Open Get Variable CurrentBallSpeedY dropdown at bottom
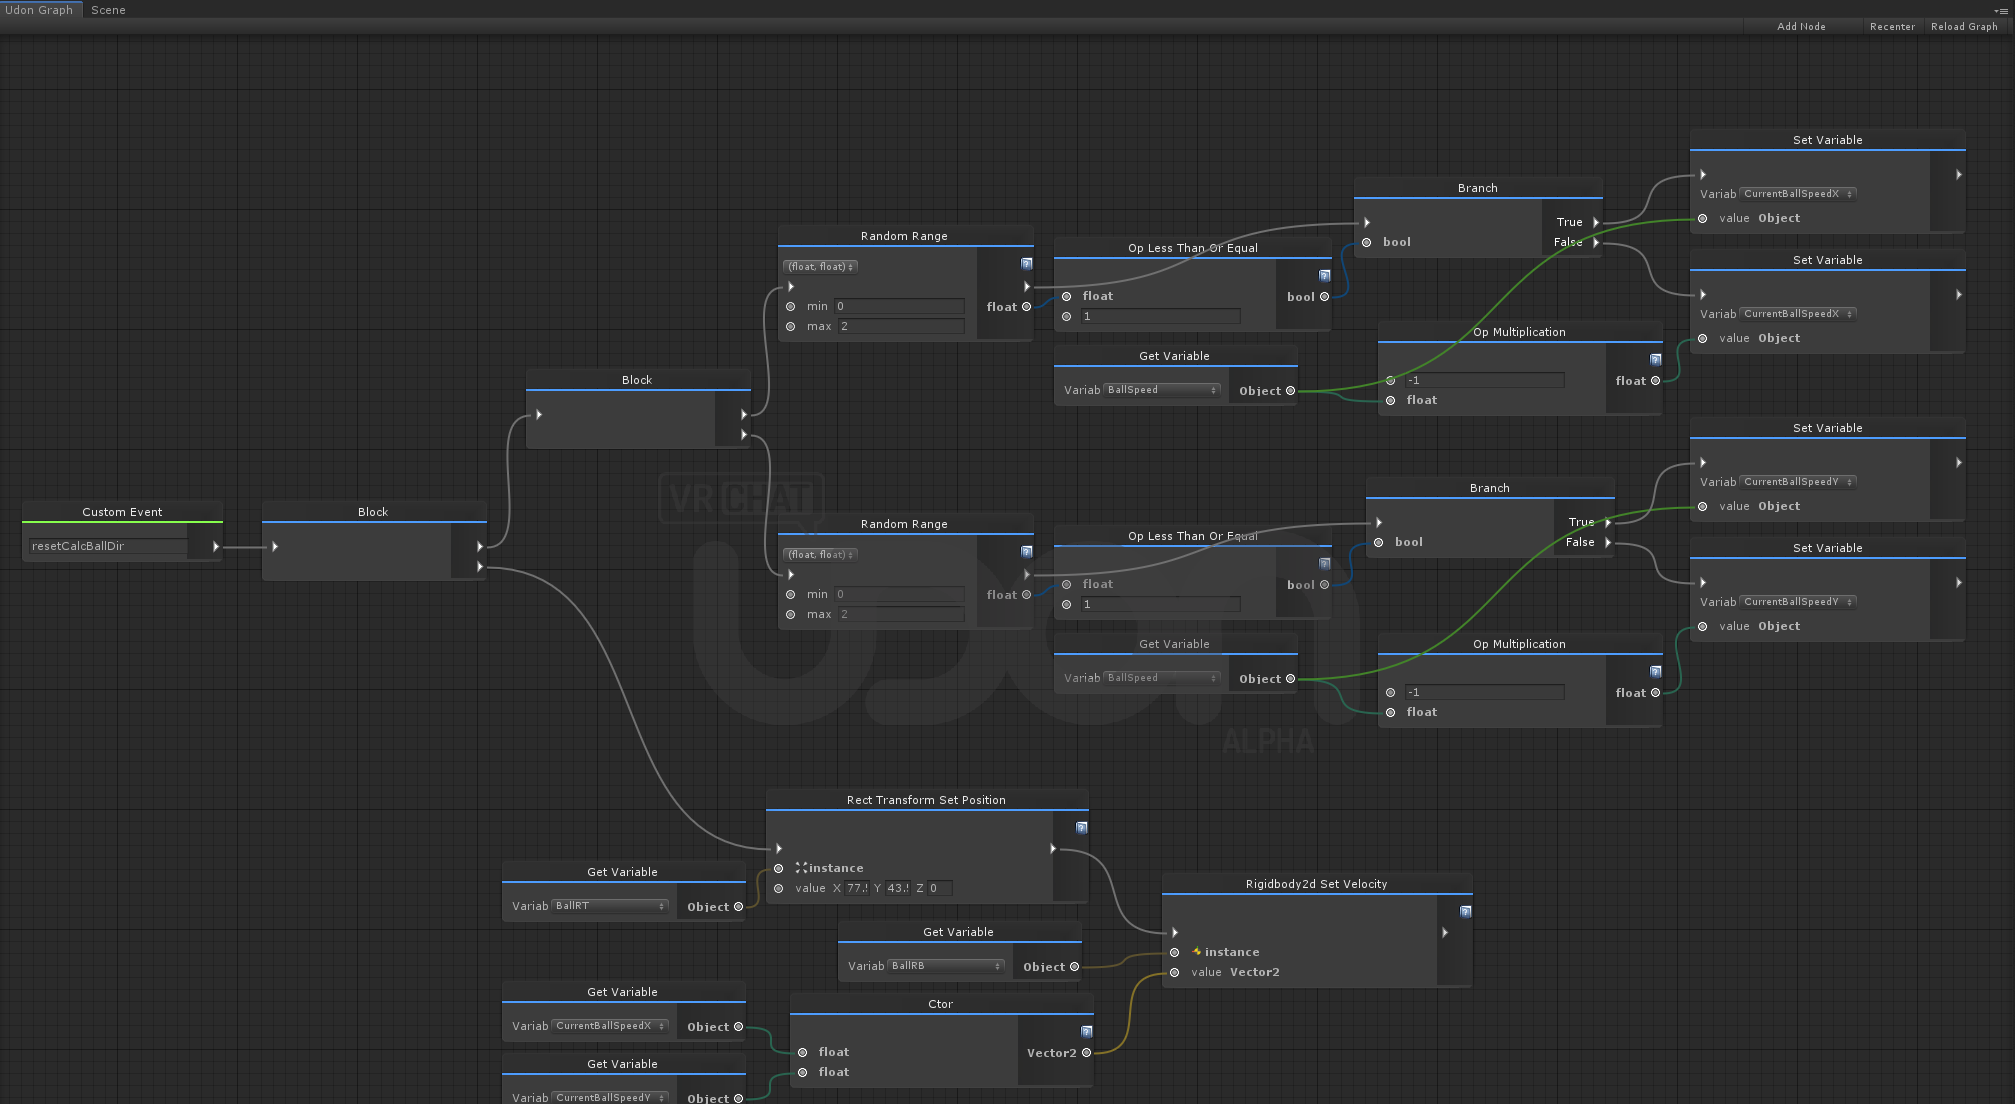 pyautogui.click(x=610, y=1097)
